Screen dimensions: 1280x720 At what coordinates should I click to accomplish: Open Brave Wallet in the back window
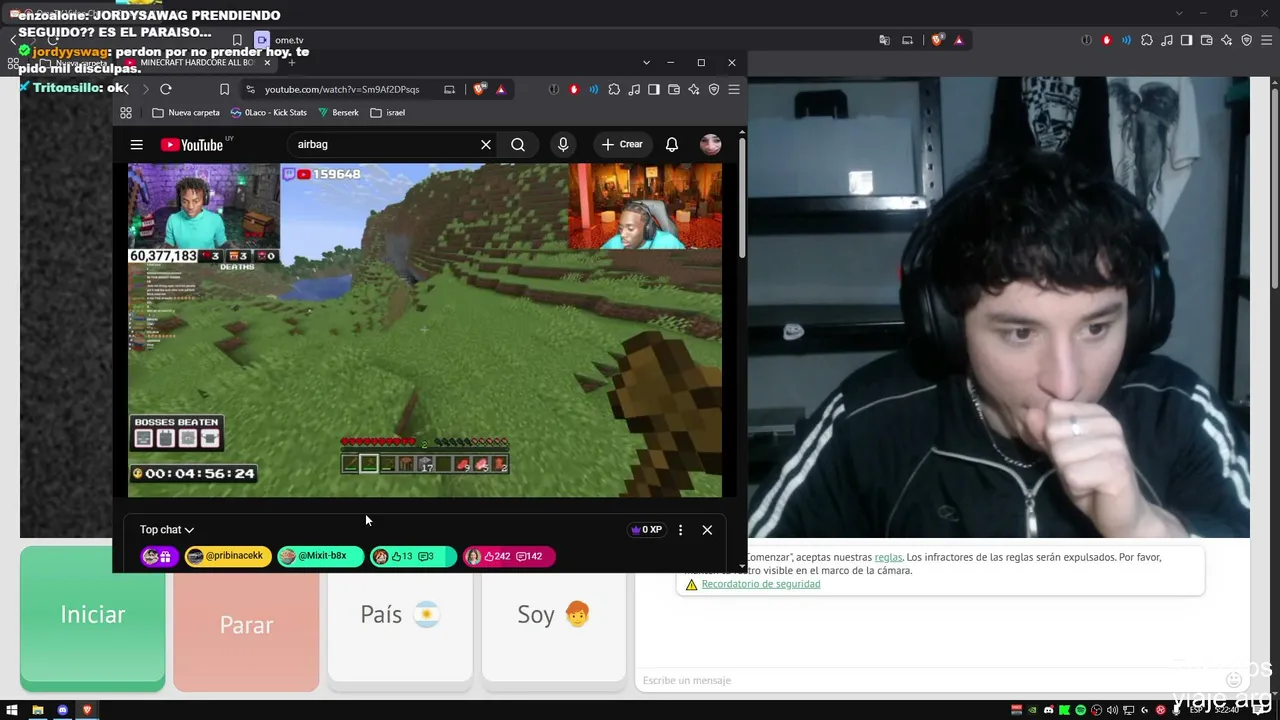(1207, 40)
